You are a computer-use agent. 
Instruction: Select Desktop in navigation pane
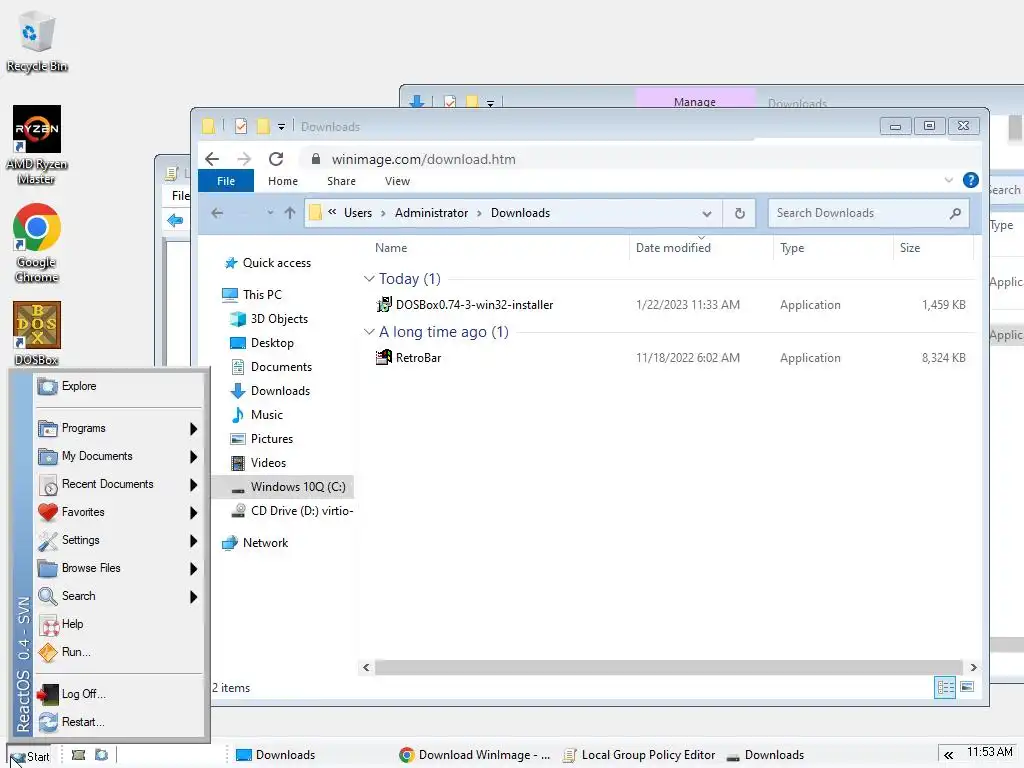(x=272, y=343)
